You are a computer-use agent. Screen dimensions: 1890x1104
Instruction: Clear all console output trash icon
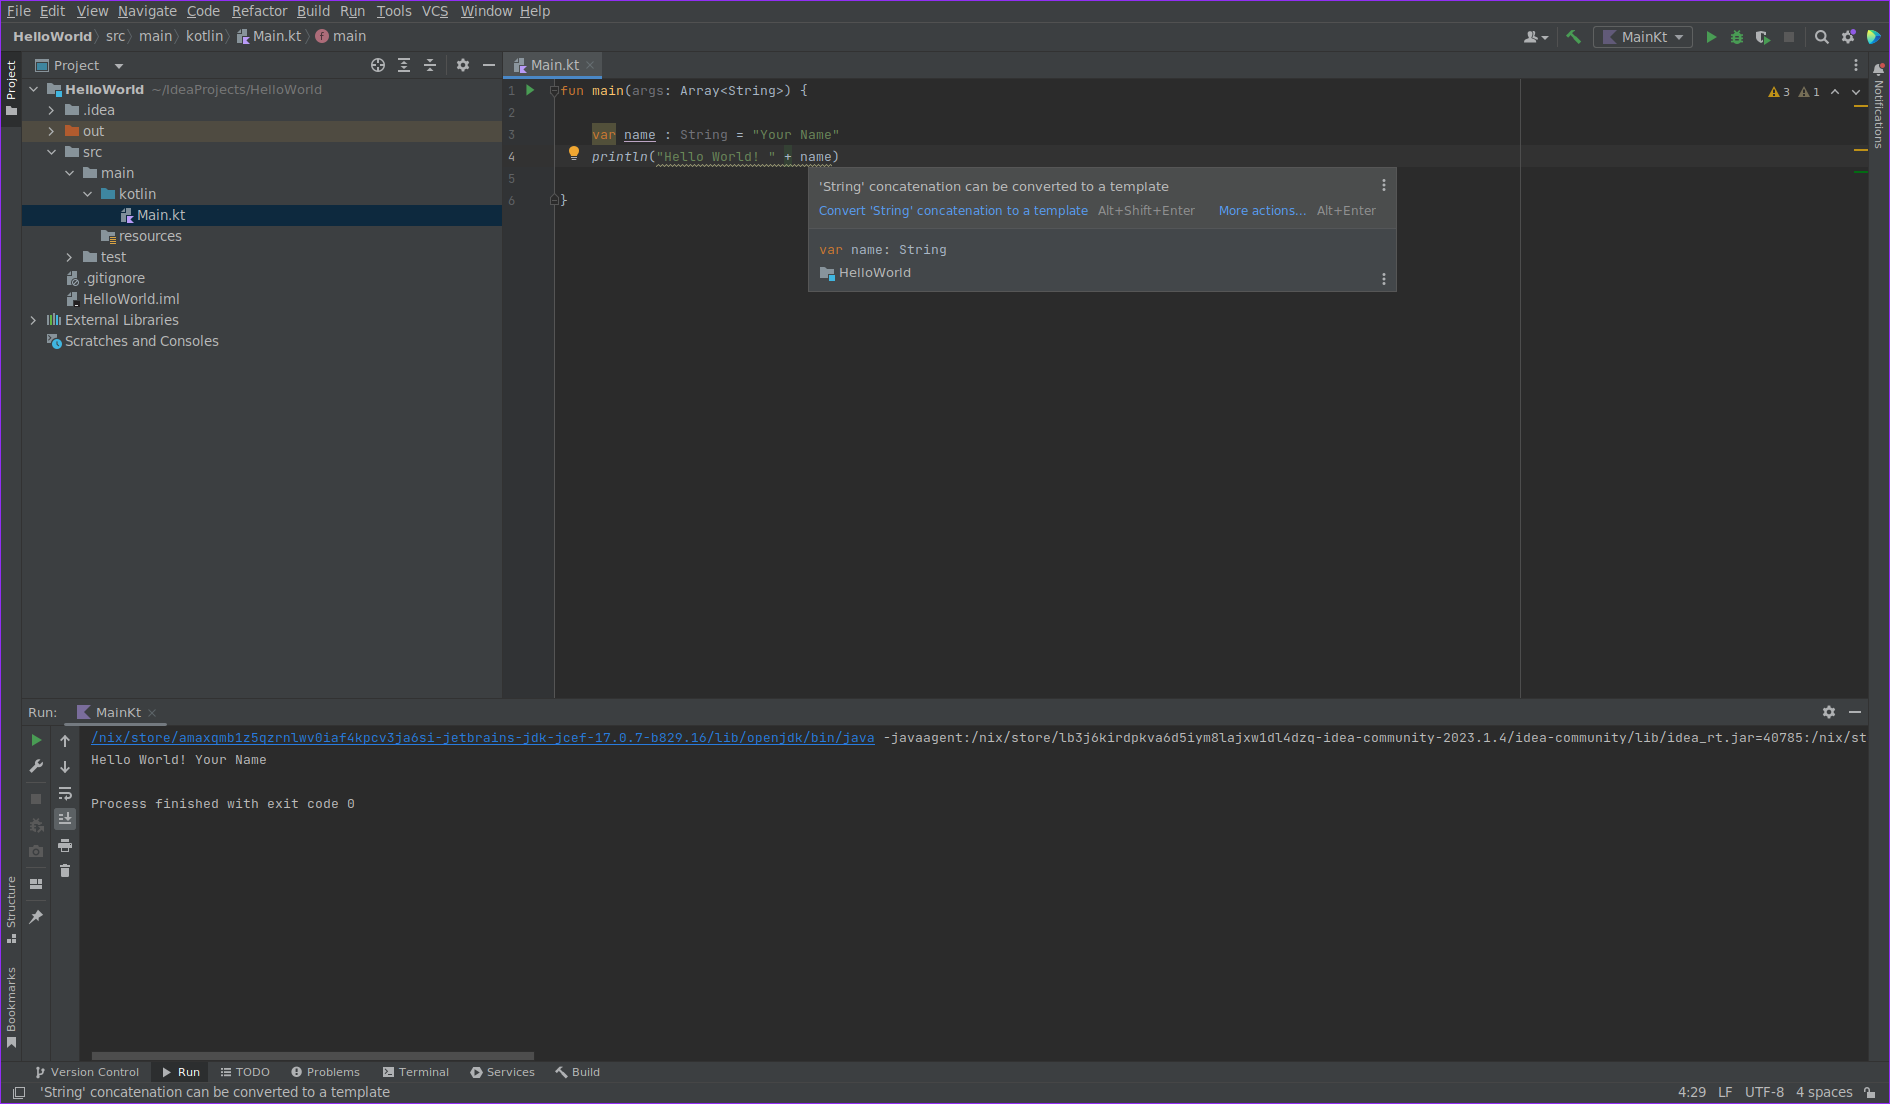pos(65,871)
